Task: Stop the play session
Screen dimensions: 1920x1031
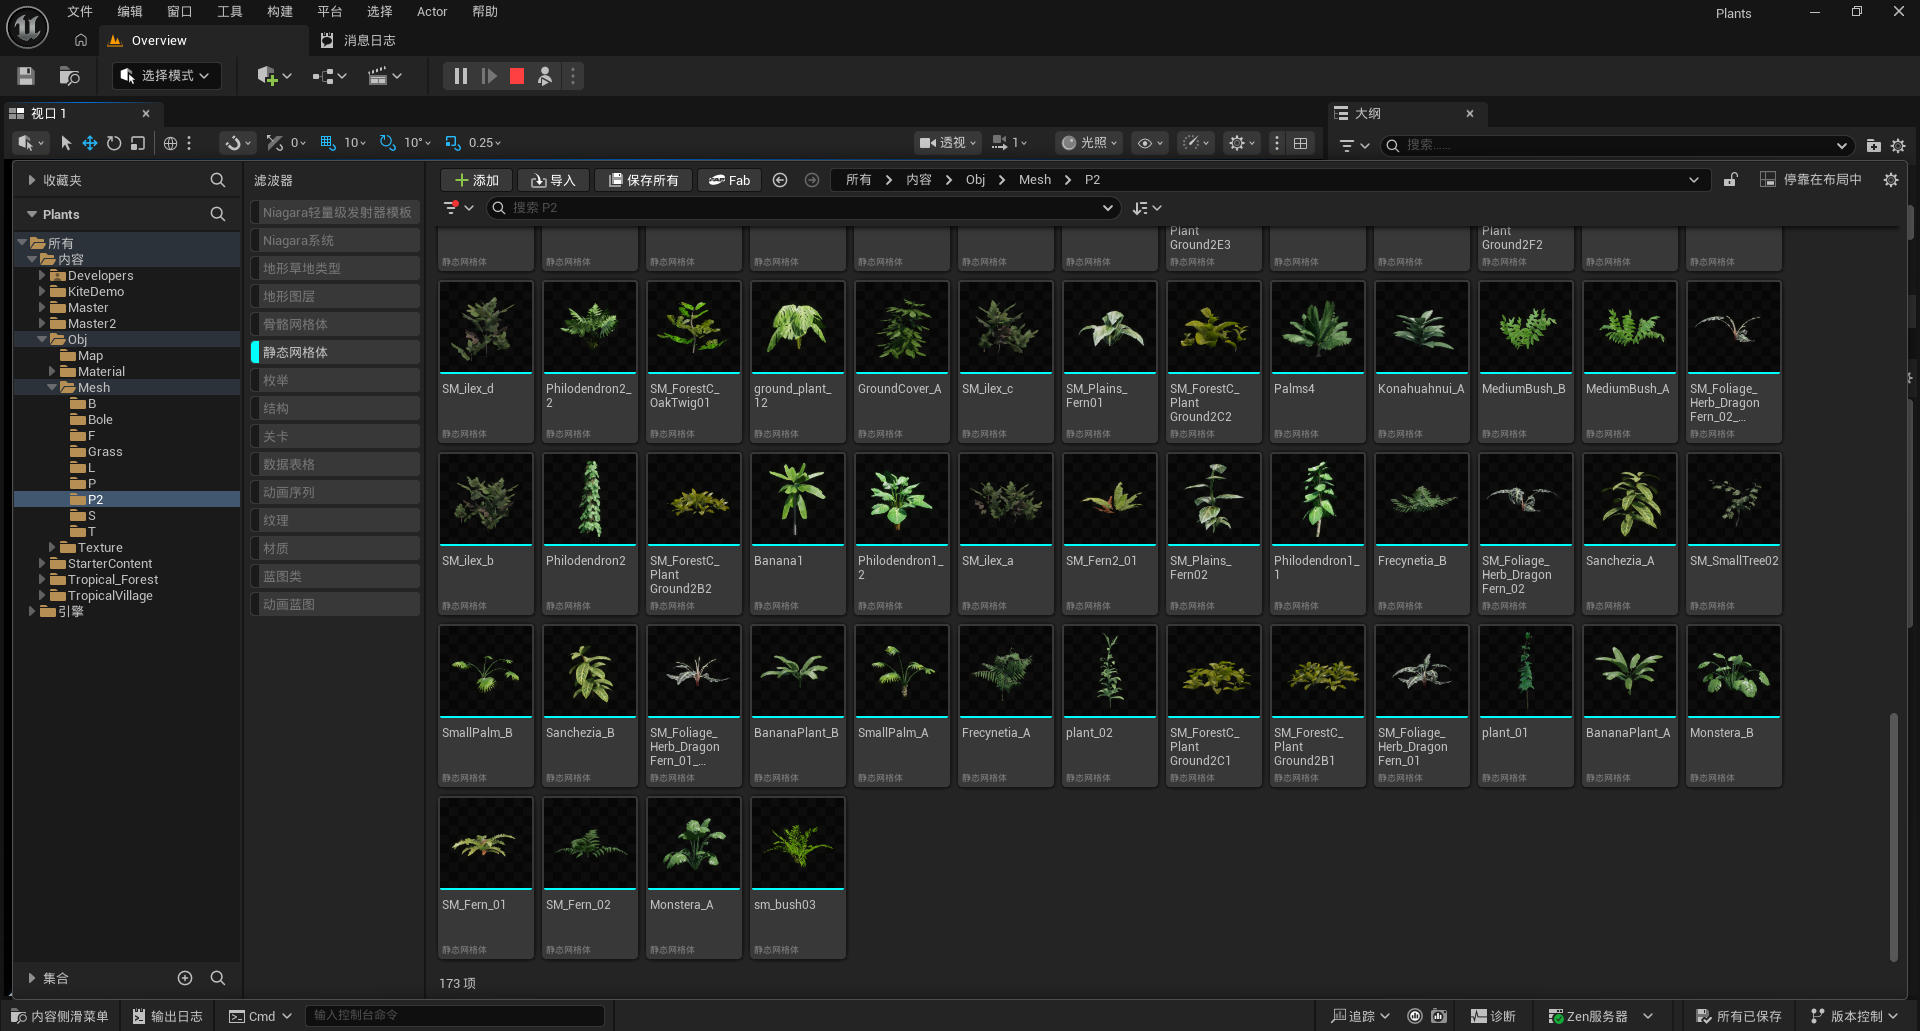Action: pos(517,76)
